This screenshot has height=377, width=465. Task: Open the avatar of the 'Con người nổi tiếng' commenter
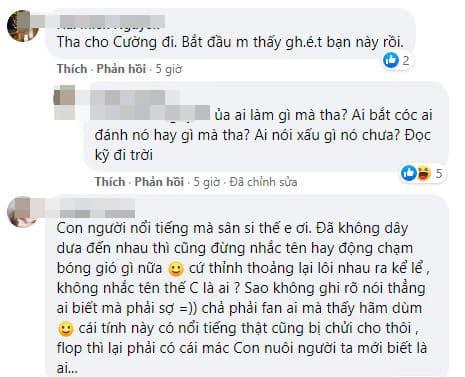22,212
